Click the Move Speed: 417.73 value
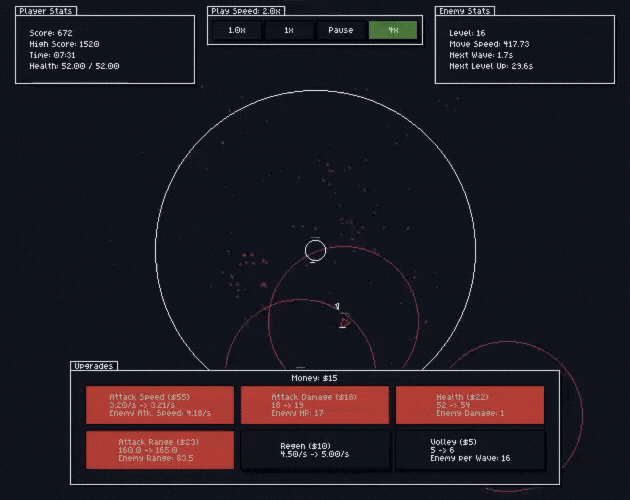 click(489, 44)
